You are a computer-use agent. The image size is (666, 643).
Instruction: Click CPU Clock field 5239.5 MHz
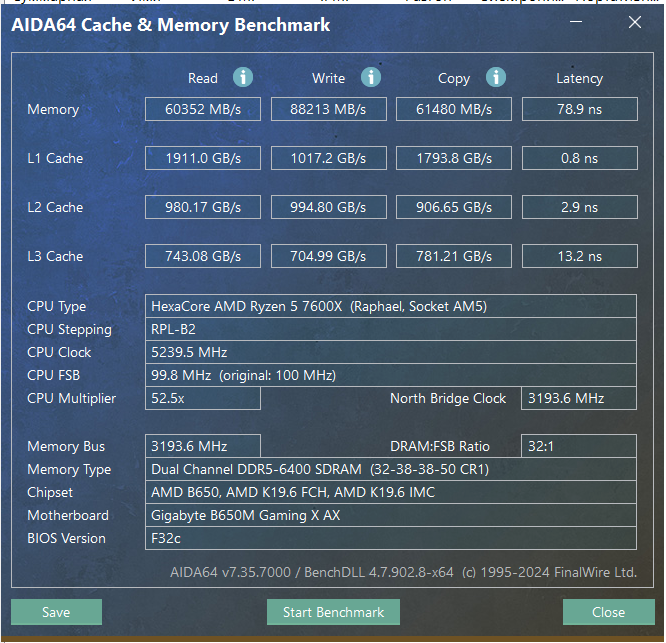click(x=391, y=352)
